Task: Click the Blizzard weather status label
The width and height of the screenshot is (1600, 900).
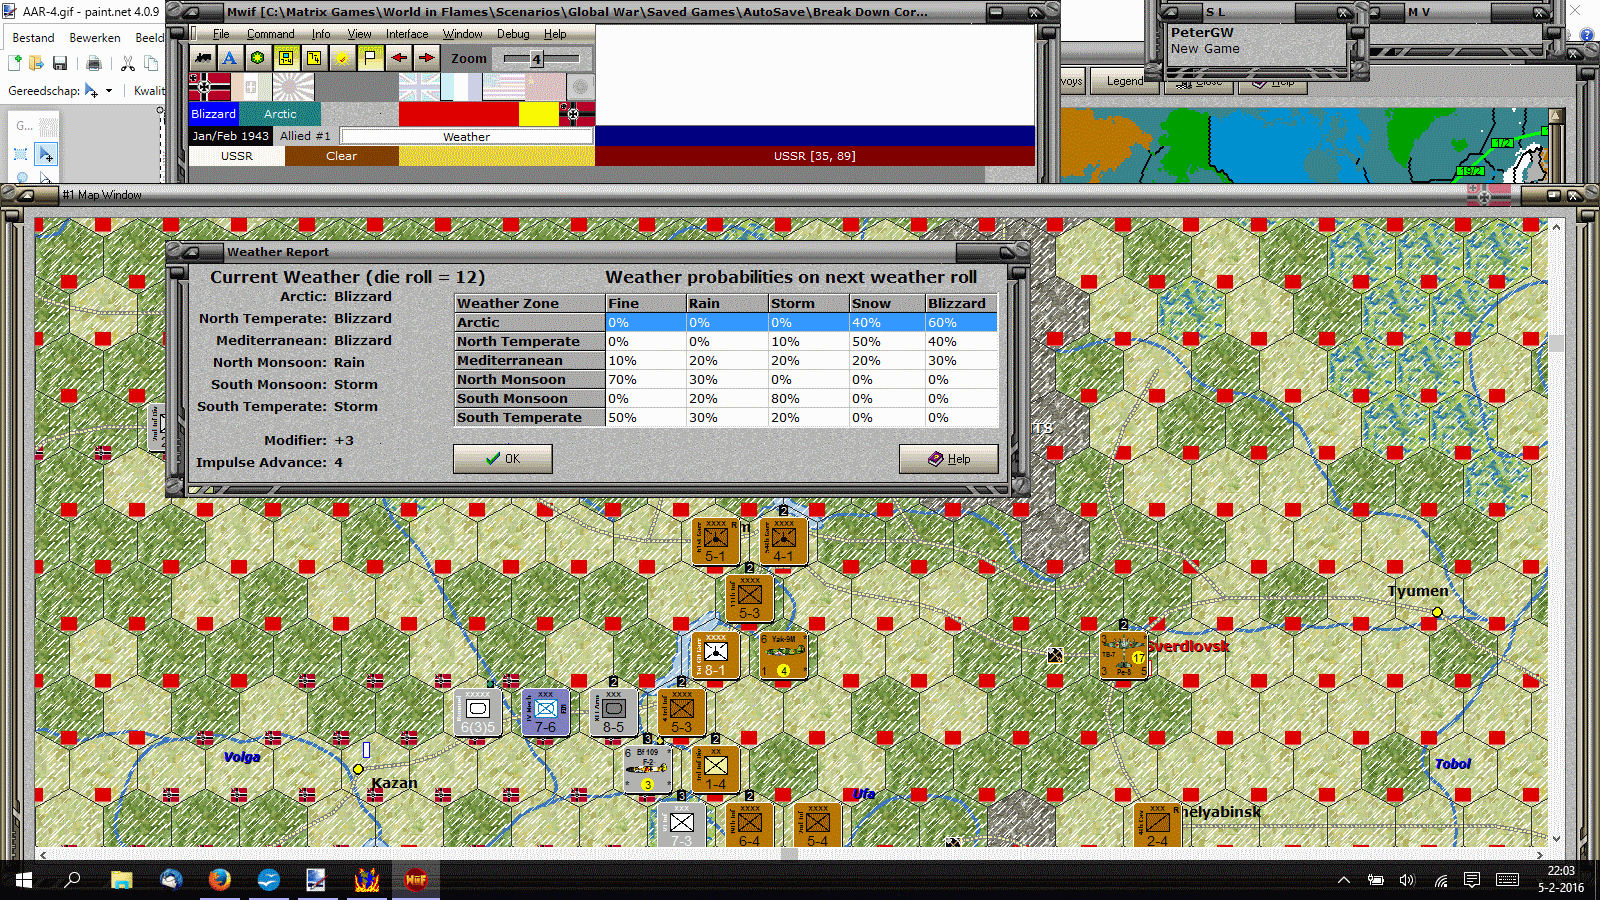Action: coord(214,114)
